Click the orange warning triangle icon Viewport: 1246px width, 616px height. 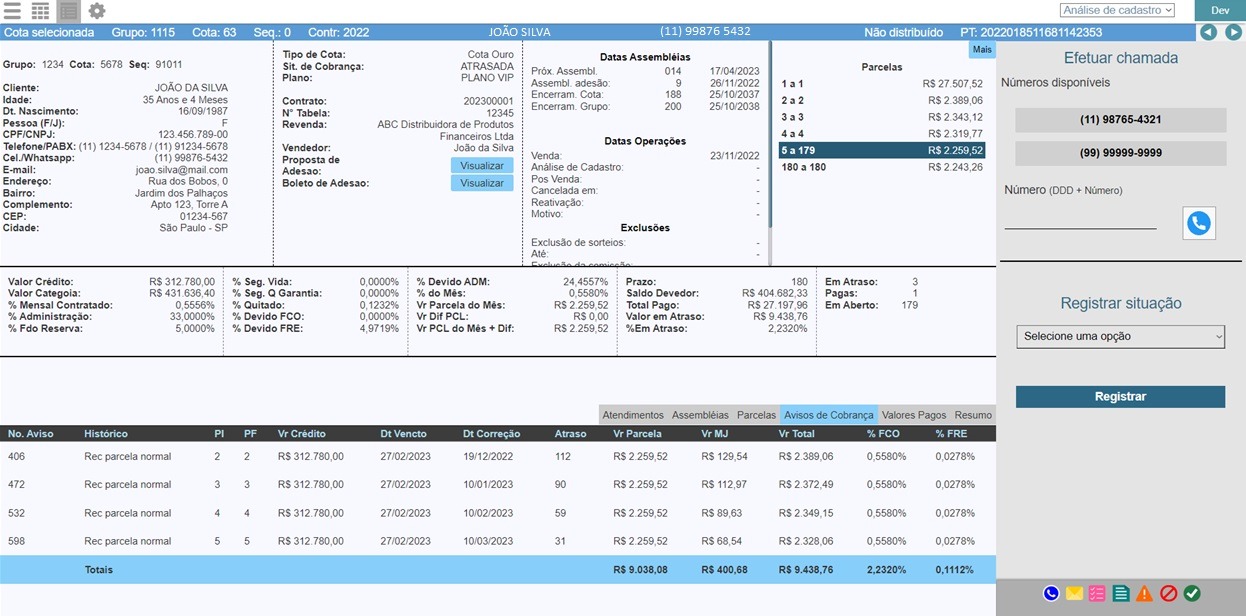tap(1144, 593)
